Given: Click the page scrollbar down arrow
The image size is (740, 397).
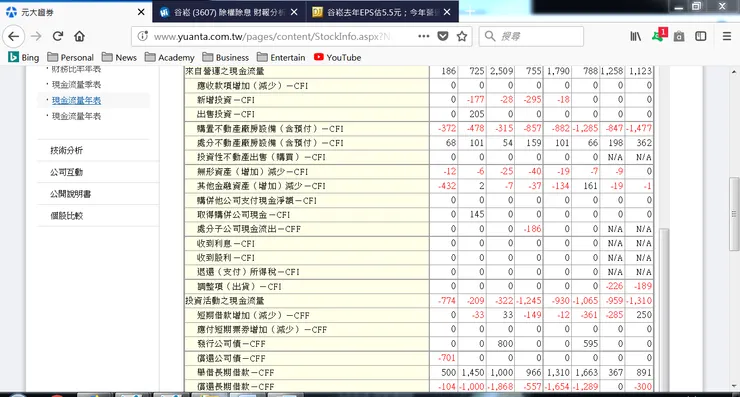Looking at the screenshot, I should pyautogui.click(x=734, y=386).
